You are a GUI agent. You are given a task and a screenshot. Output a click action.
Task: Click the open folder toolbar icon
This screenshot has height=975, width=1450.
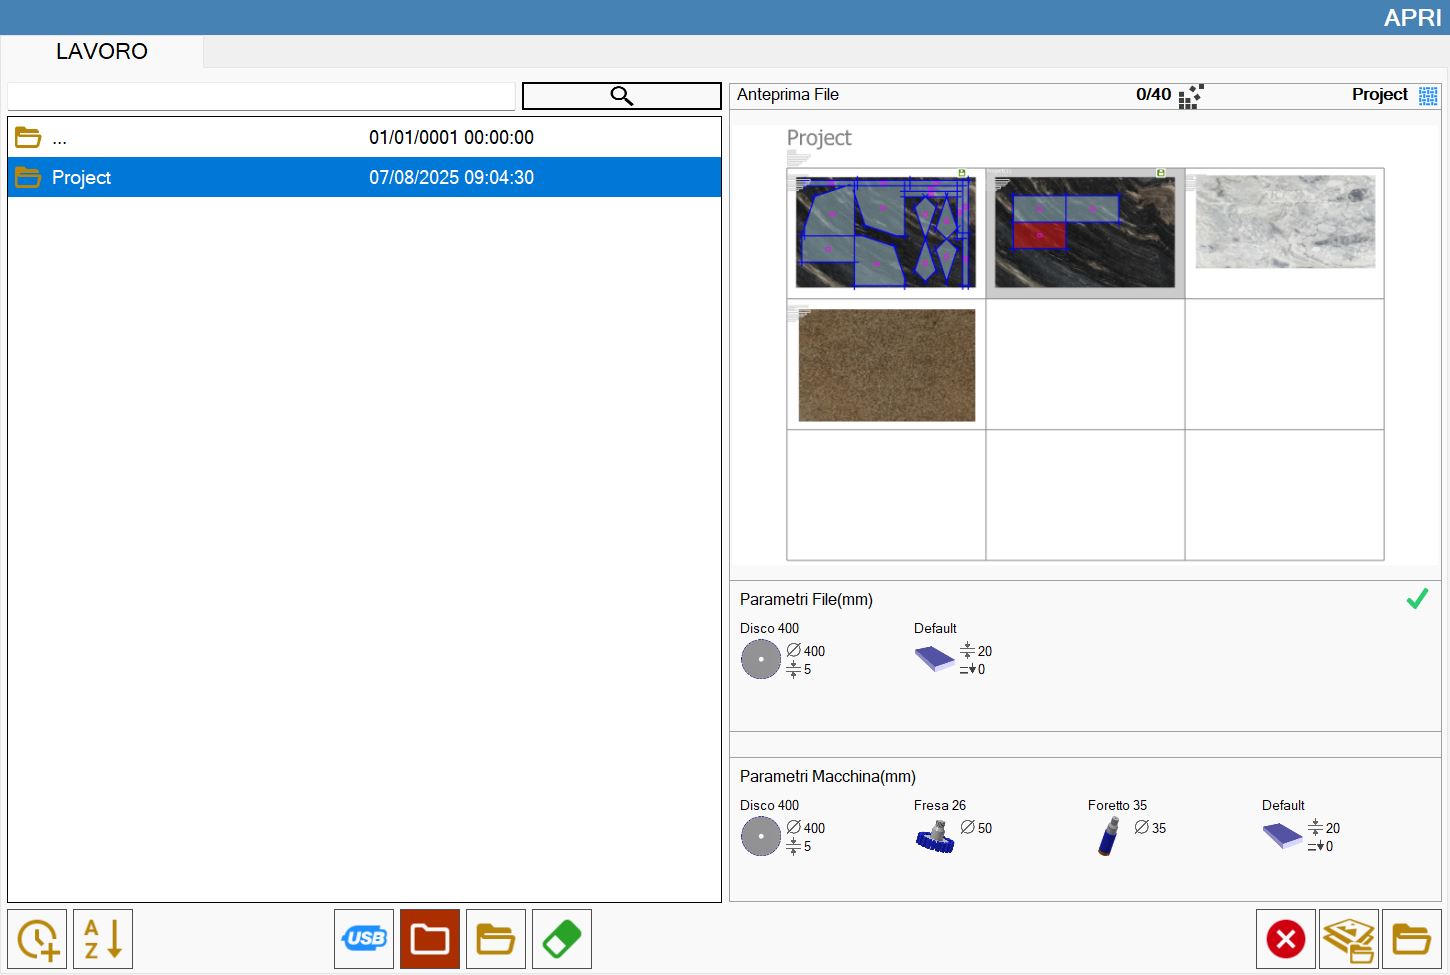[496, 939]
